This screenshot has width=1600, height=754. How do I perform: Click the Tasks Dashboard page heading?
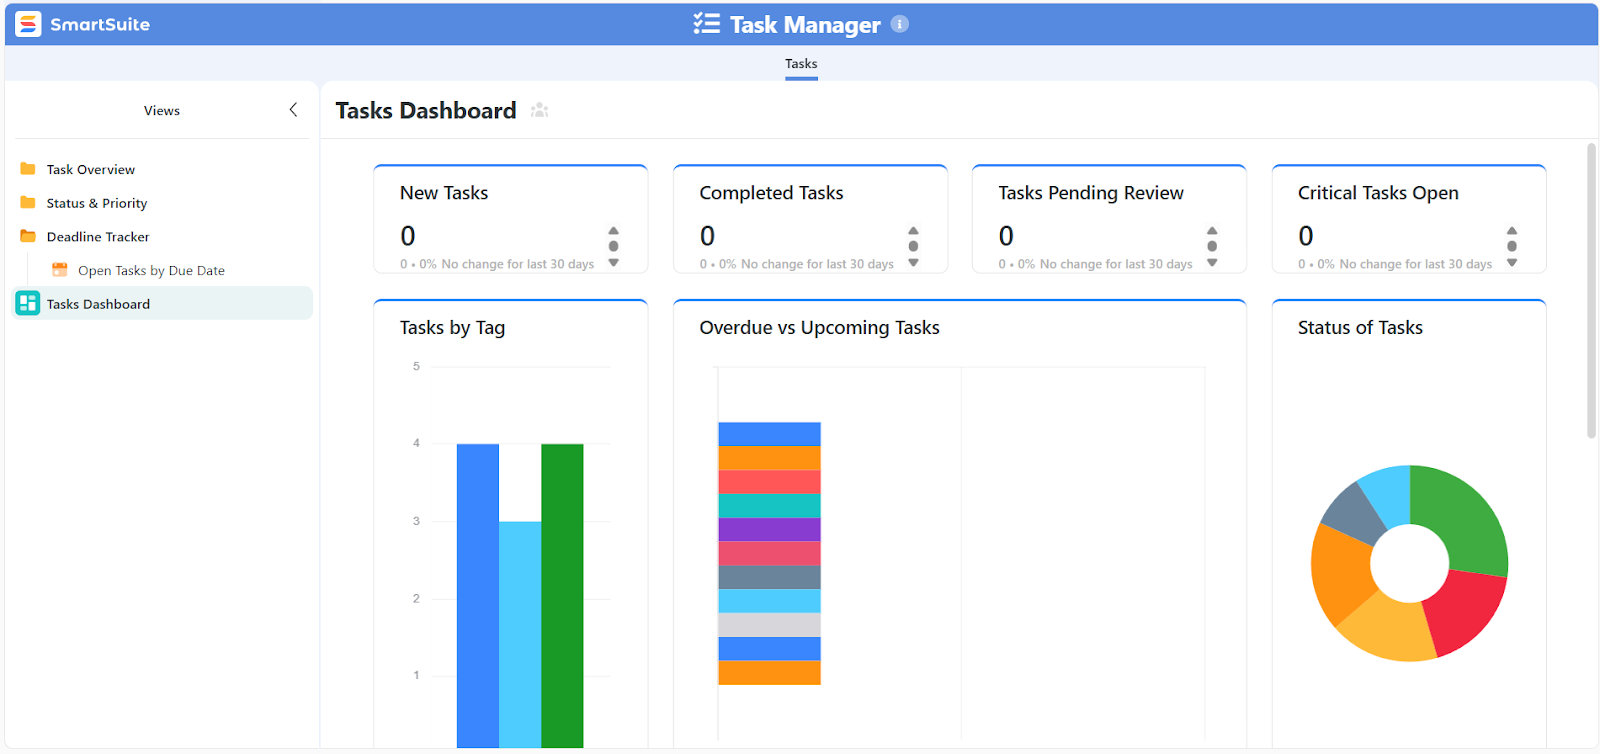pos(426,110)
